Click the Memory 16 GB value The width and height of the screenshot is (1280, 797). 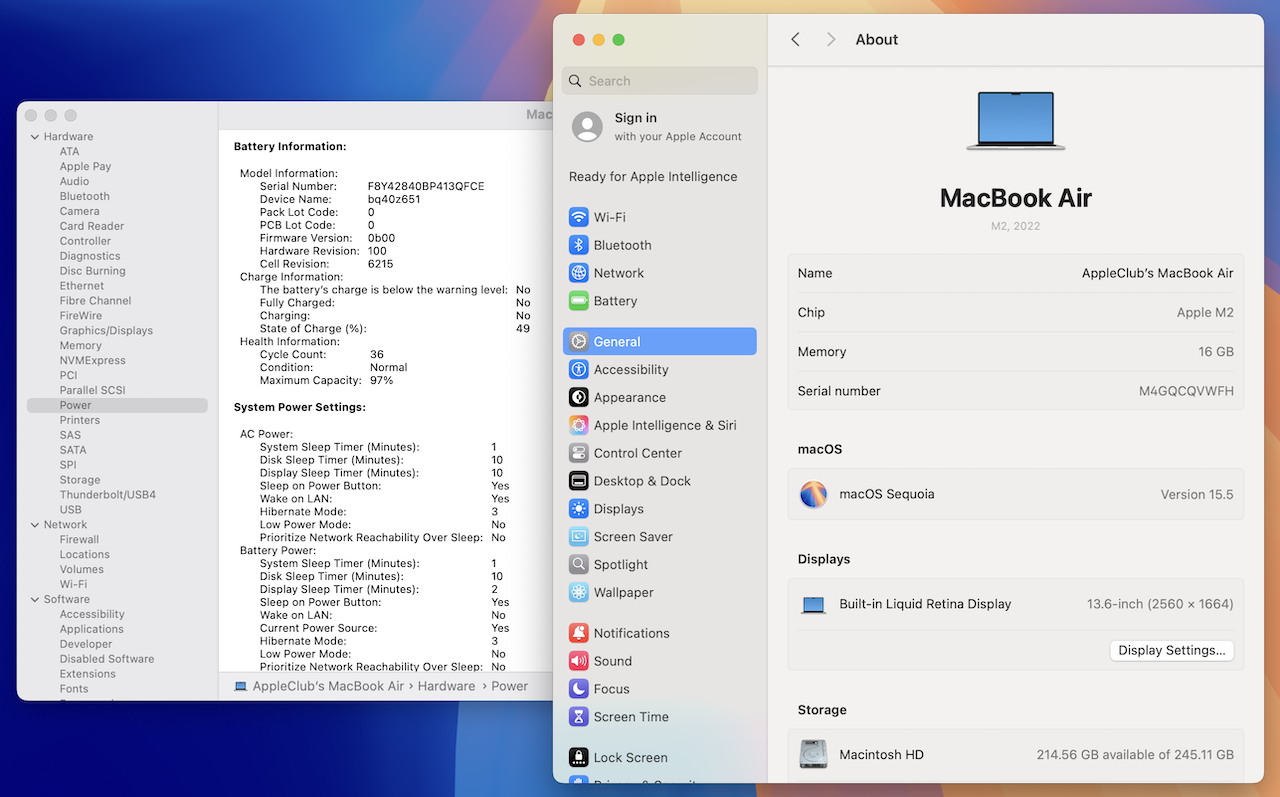click(1216, 352)
